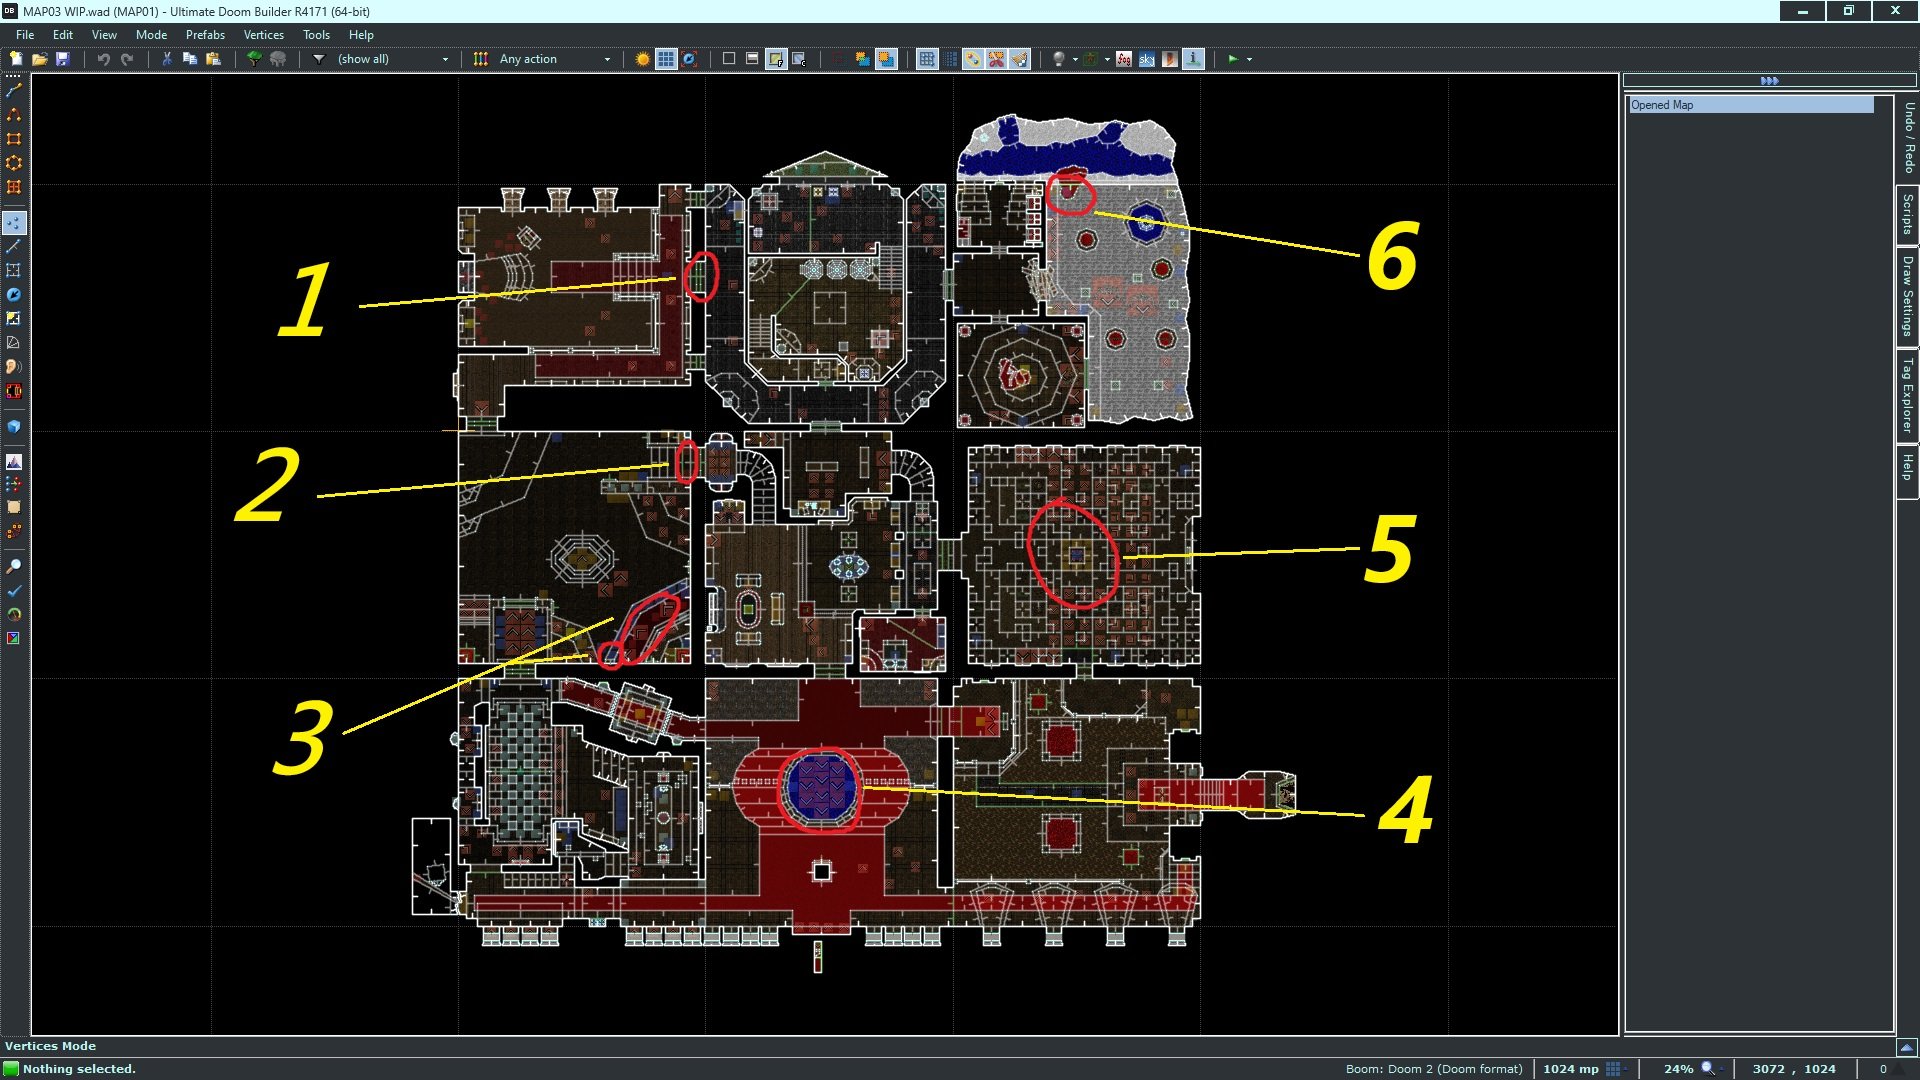Image resolution: width=1920 pixels, height=1080 pixels.
Task: Switch to ceiling textures view mode
Action: (799, 59)
